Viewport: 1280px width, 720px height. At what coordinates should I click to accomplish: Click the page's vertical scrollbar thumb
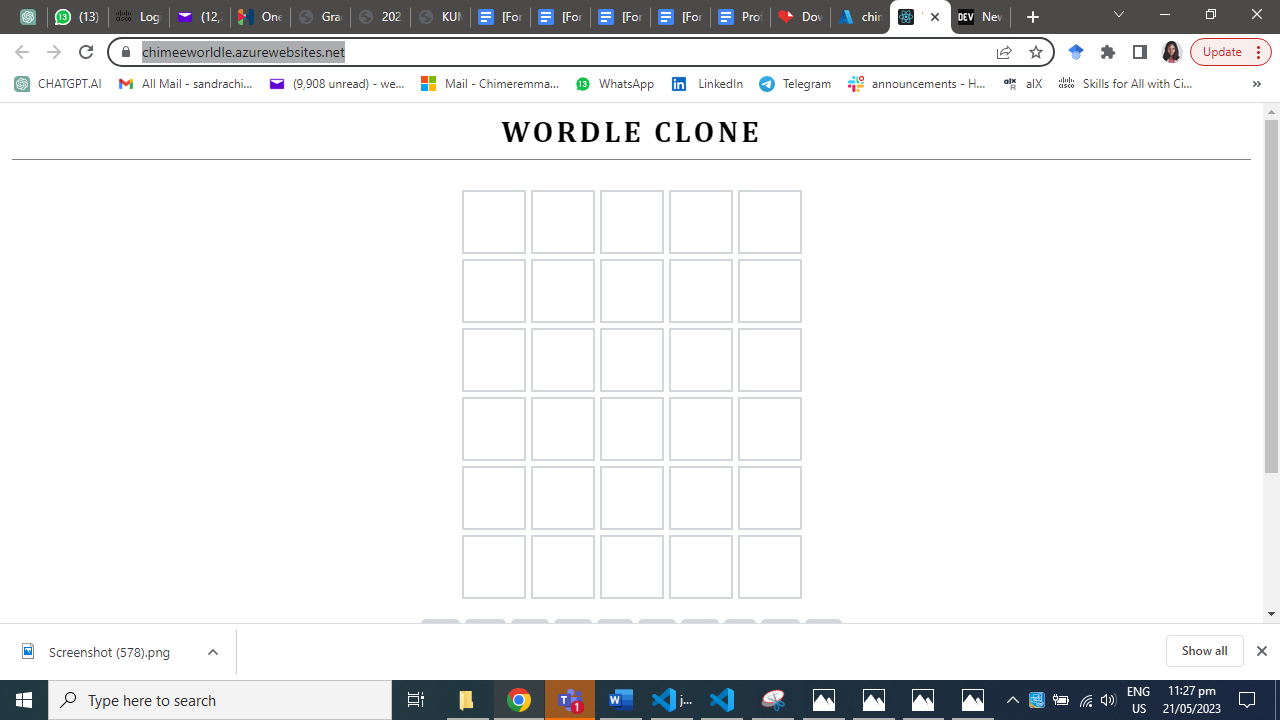click(1272, 296)
